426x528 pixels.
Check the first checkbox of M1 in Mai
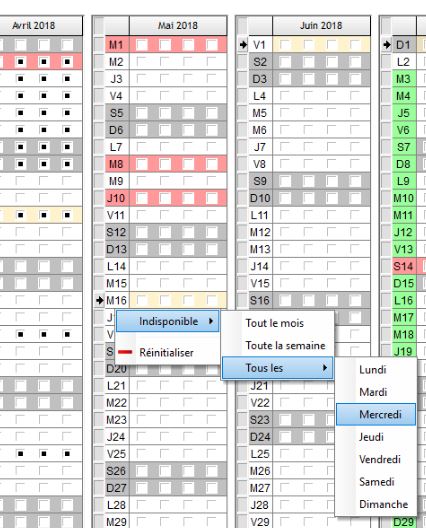tap(141, 44)
